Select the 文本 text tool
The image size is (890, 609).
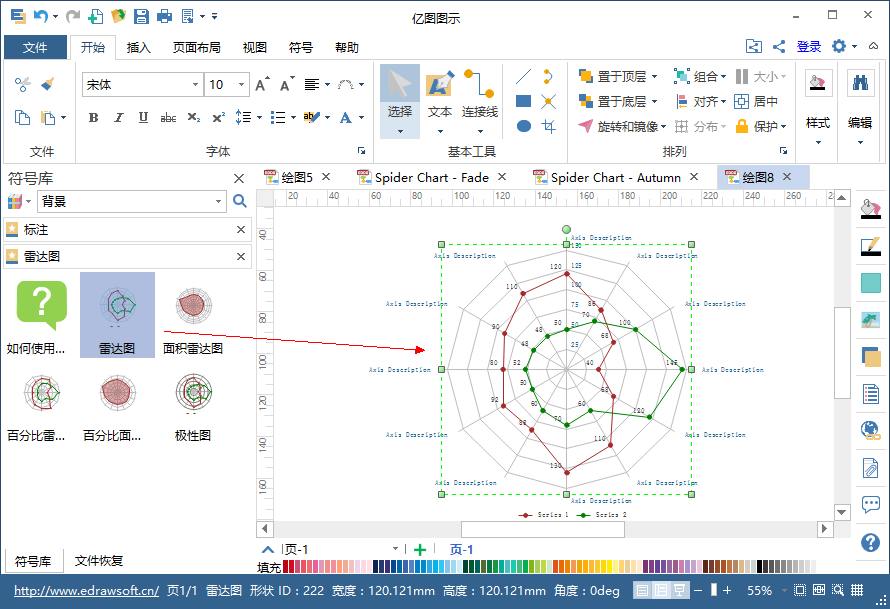pos(440,101)
